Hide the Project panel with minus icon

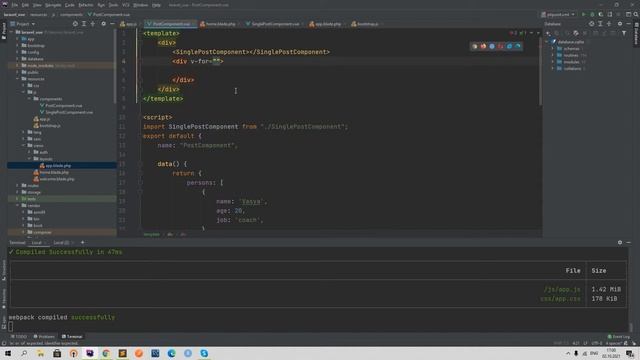click(112, 24)
